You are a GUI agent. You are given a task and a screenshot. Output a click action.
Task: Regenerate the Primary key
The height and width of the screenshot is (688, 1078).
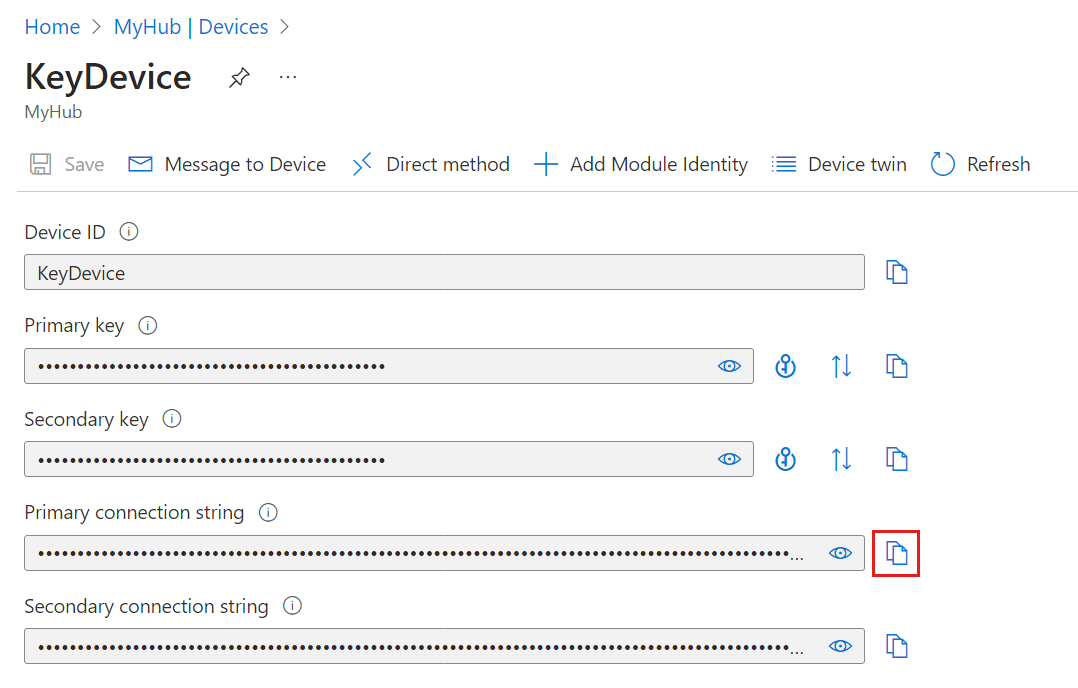point(785,366)
